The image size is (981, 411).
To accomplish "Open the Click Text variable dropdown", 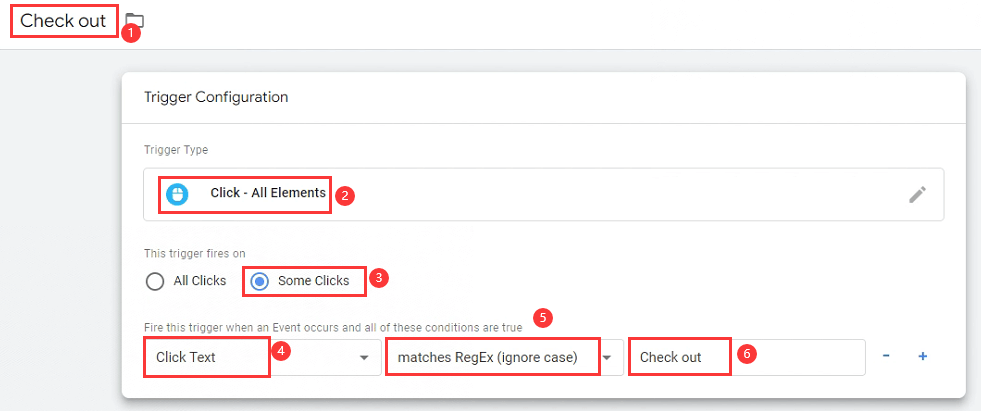I will [262, 357].
